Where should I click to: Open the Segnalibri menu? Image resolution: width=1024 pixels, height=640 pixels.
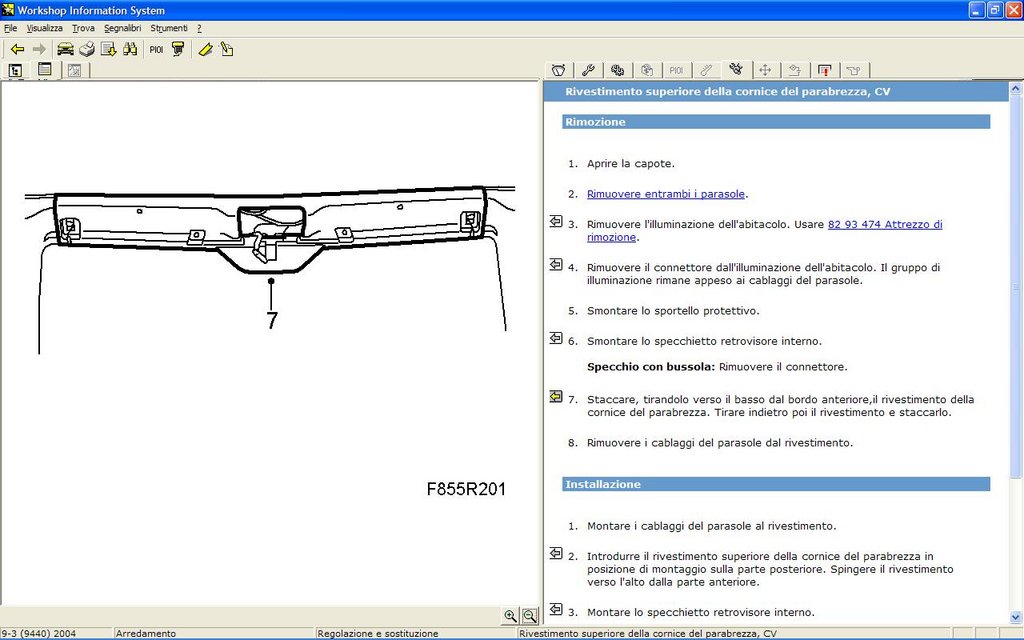122,28
